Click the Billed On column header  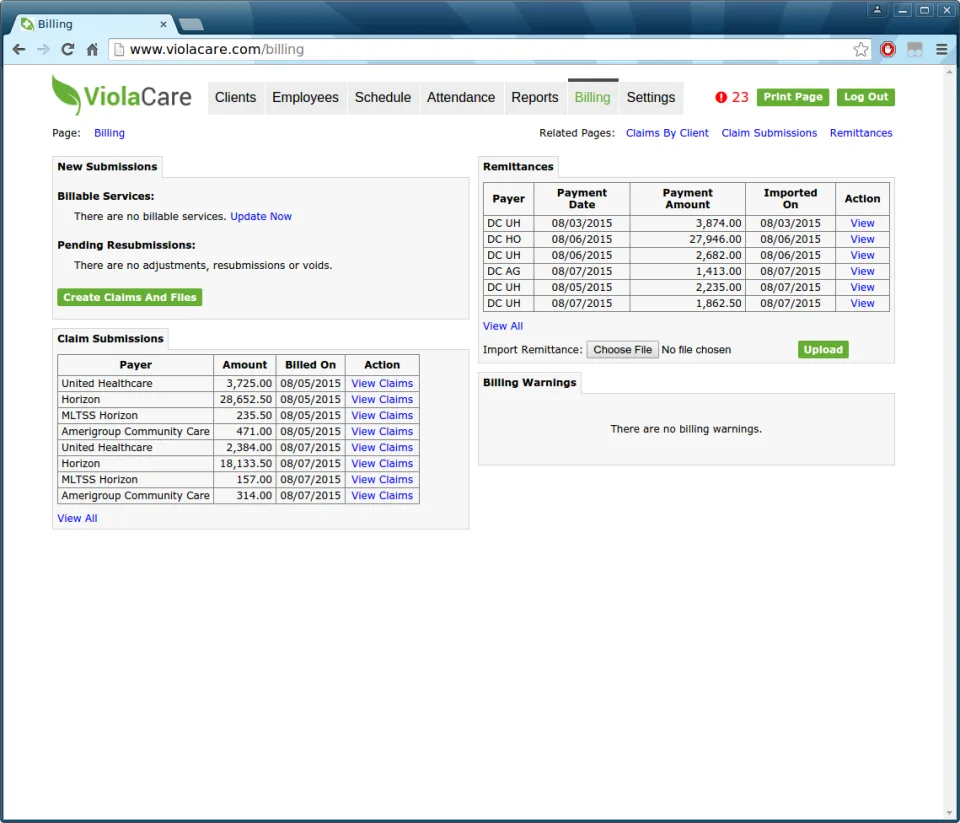pyautogui.click(x=310, y=365)
